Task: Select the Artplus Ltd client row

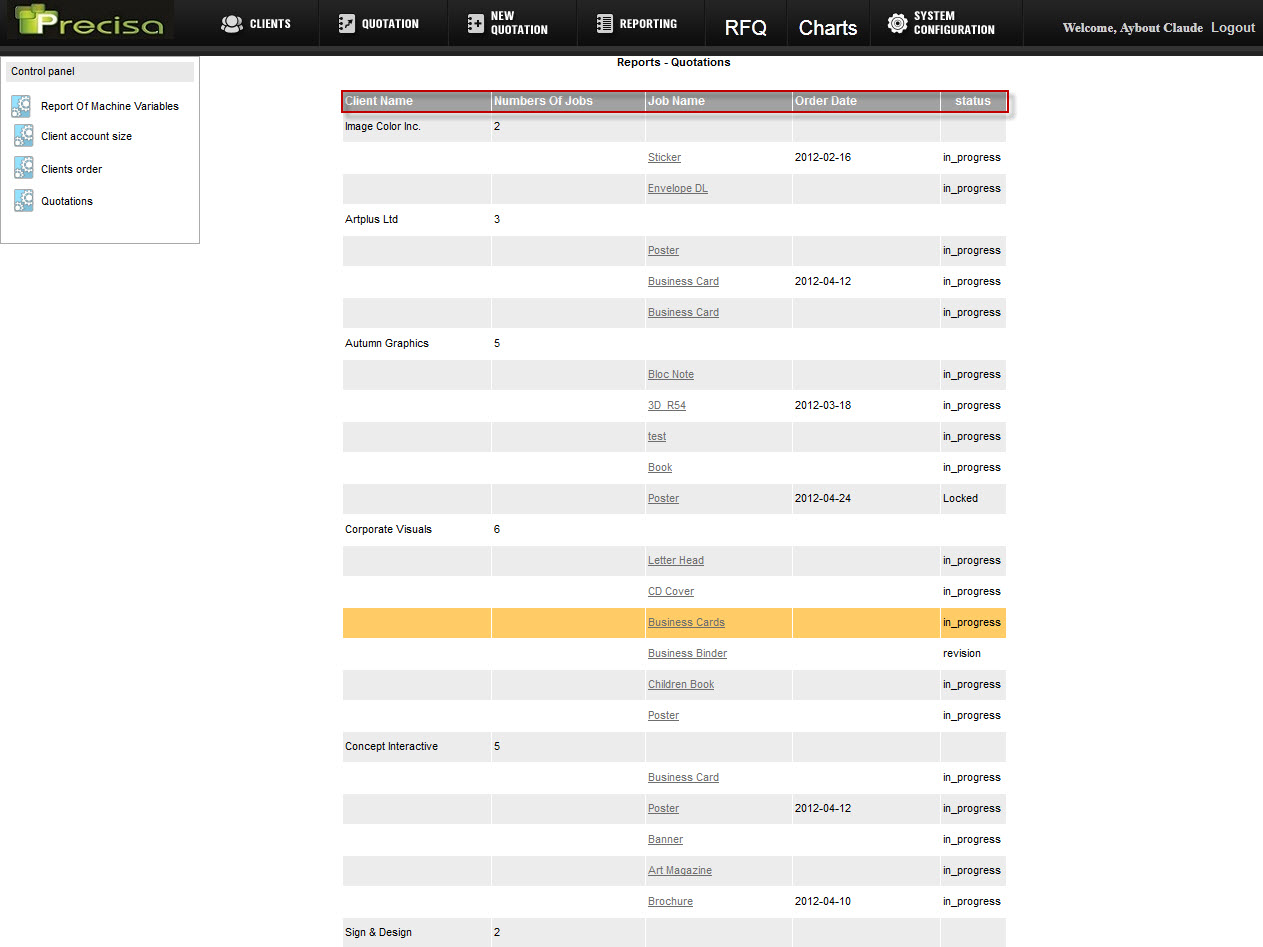Action: pyautogui.click(x=674, y=219)
